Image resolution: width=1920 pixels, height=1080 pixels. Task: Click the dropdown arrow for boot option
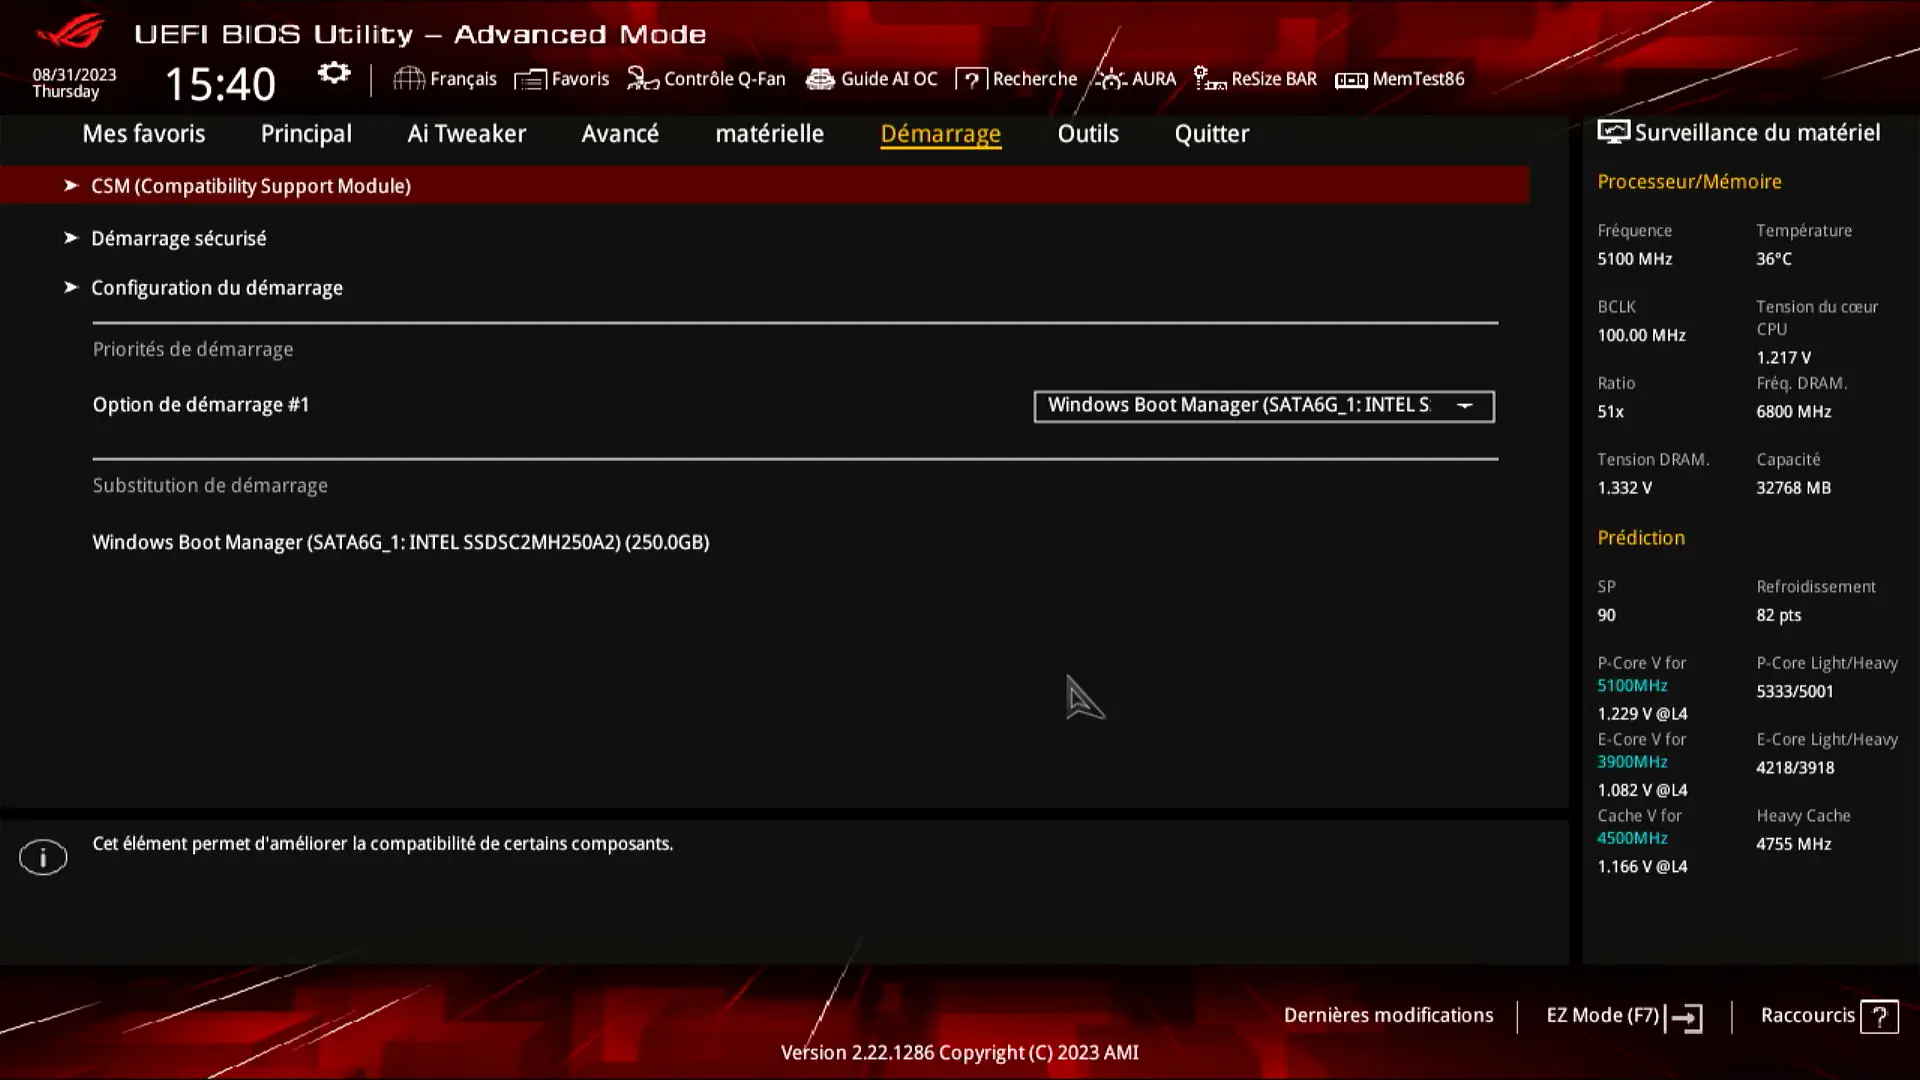pyautogui.click(x=1465, y=406)
